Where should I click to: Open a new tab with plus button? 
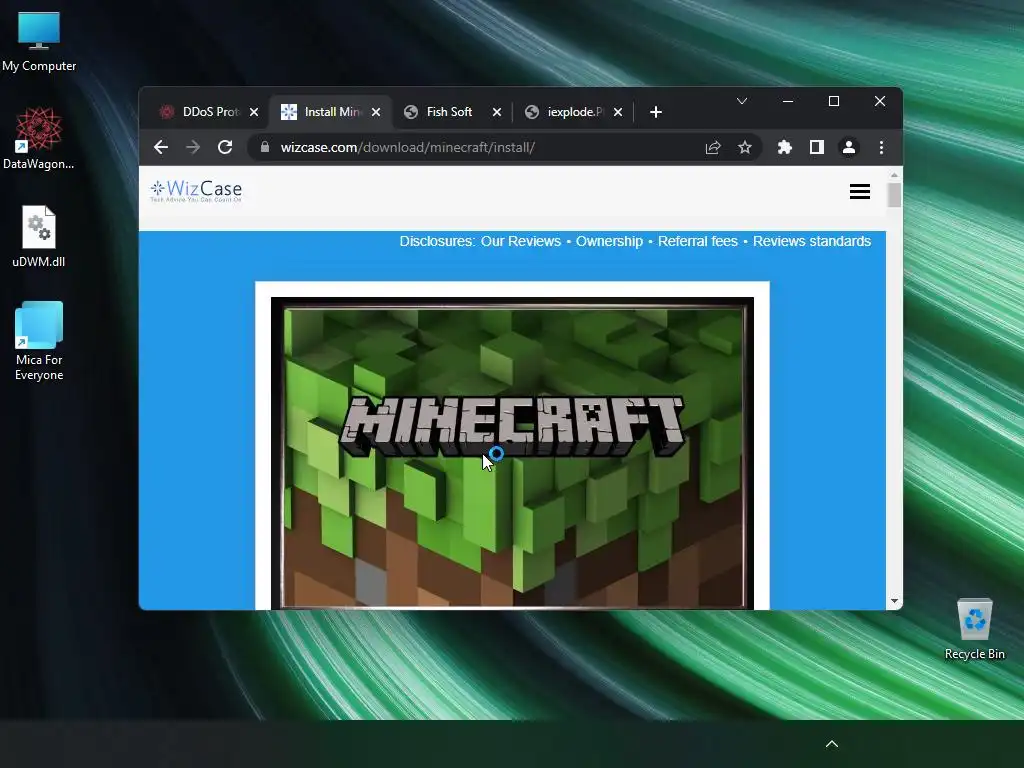coord(656,112)
